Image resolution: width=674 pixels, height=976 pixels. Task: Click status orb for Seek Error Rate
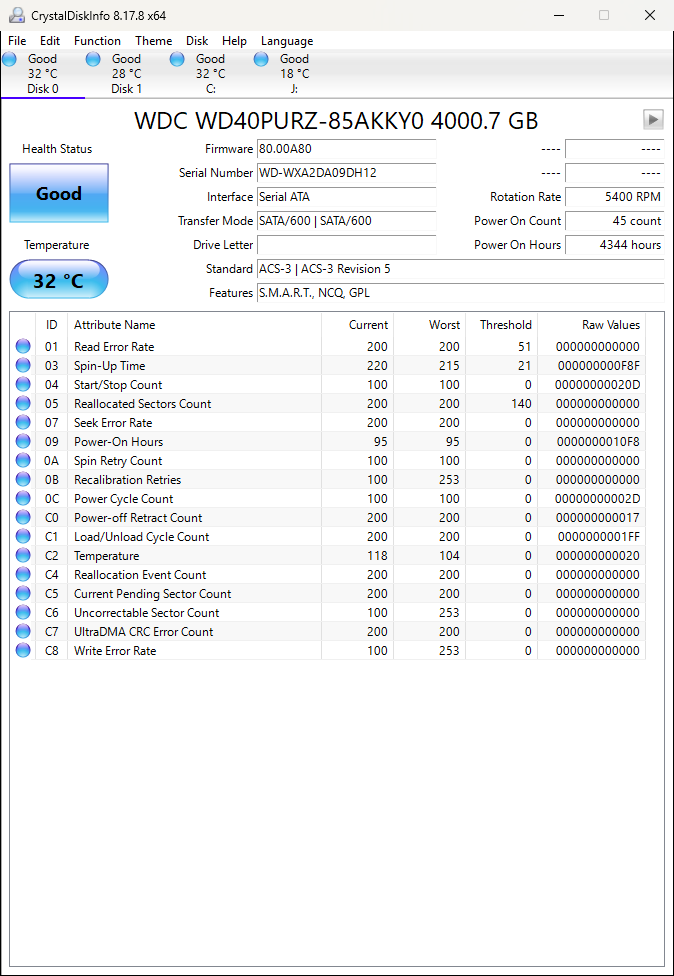click(23, 422)
